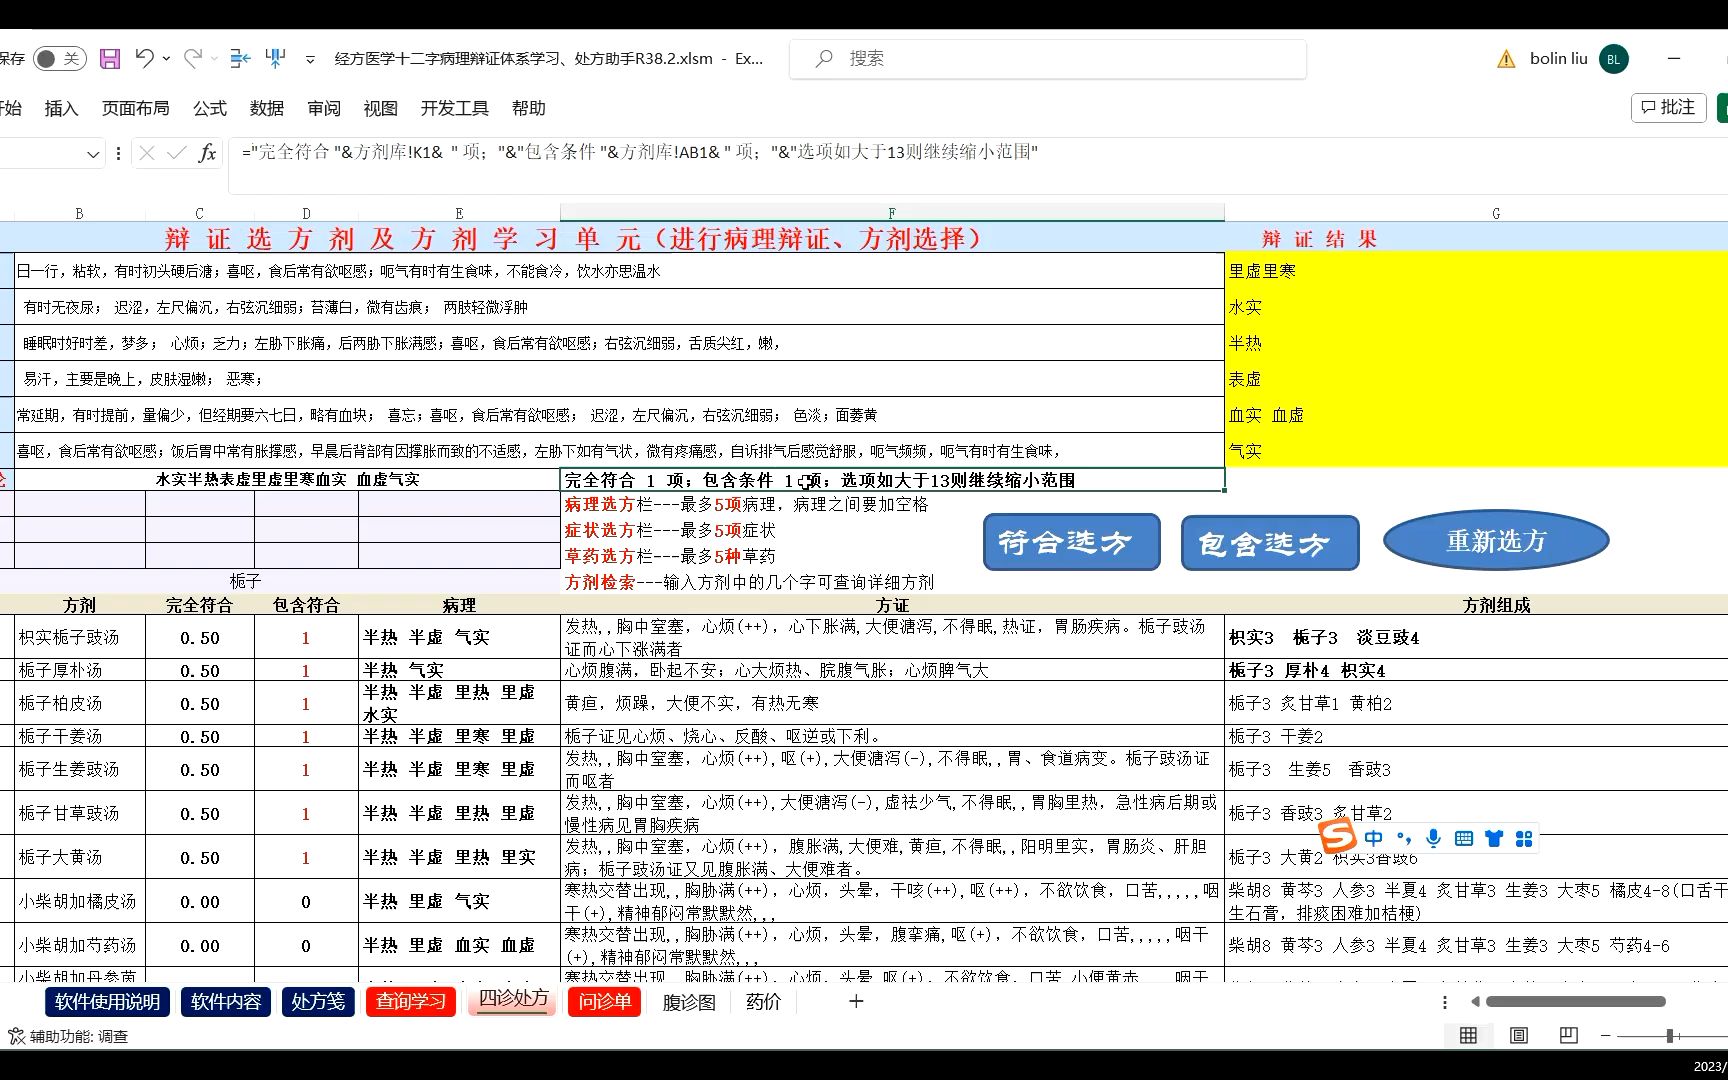The height and width of the screenshot is (1080, 1728).
Task: Select the 小柴胡加橘皮汤 formula cell
Action: (80, 901)
